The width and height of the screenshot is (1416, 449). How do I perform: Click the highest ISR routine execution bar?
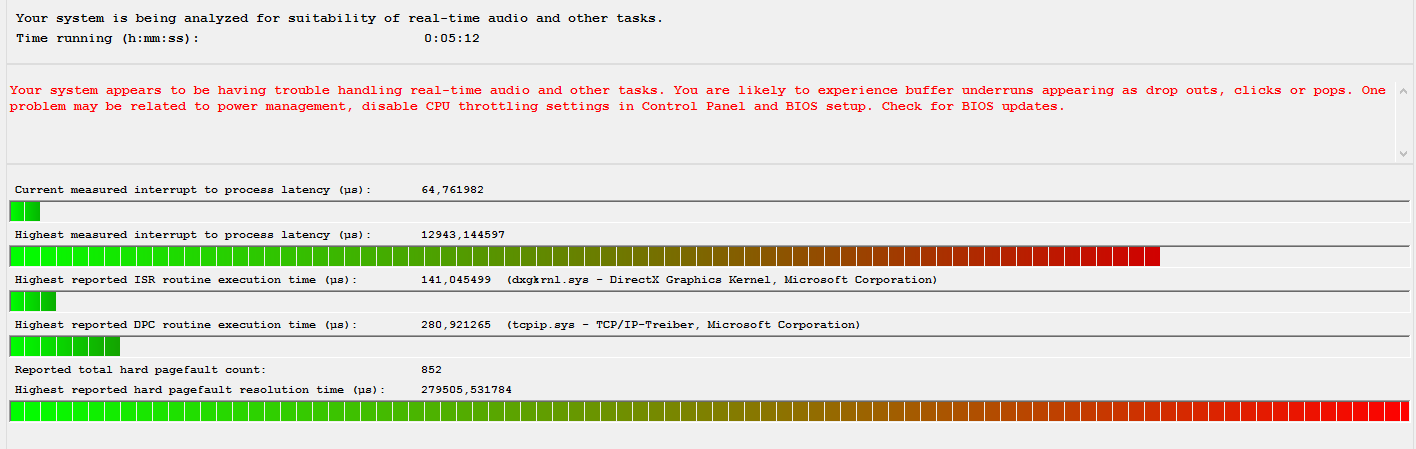click(708, 301)
